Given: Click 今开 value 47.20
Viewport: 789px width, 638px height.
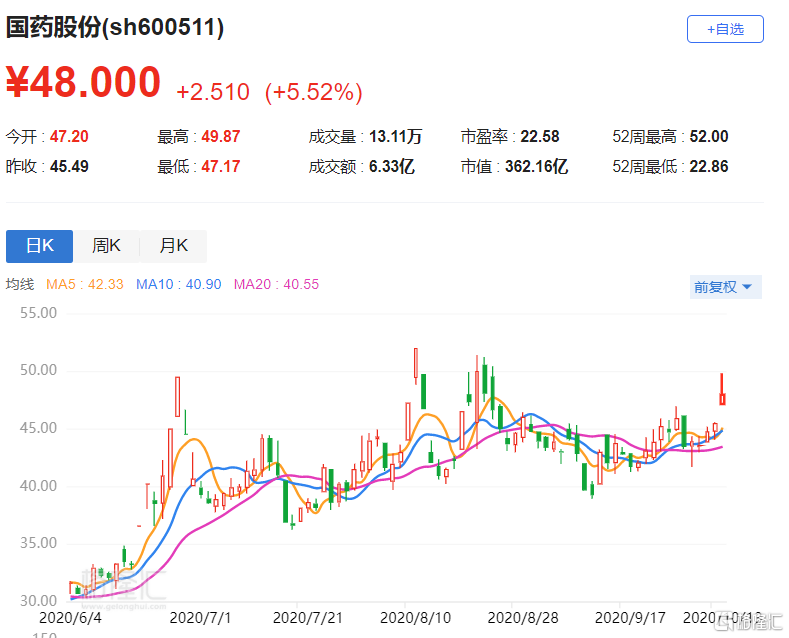Looking at the screenshot, I should tap(69, 136).
